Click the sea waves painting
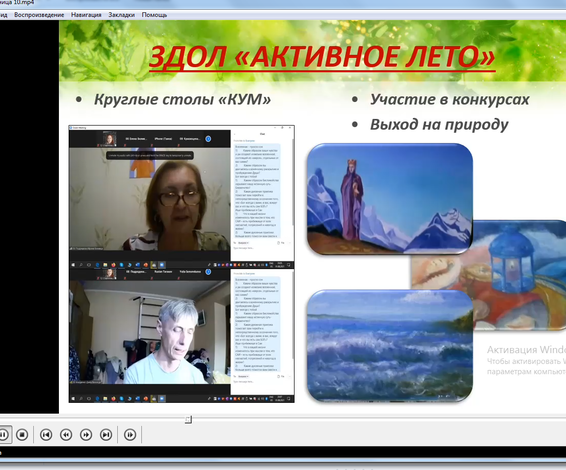 point(390,346)
